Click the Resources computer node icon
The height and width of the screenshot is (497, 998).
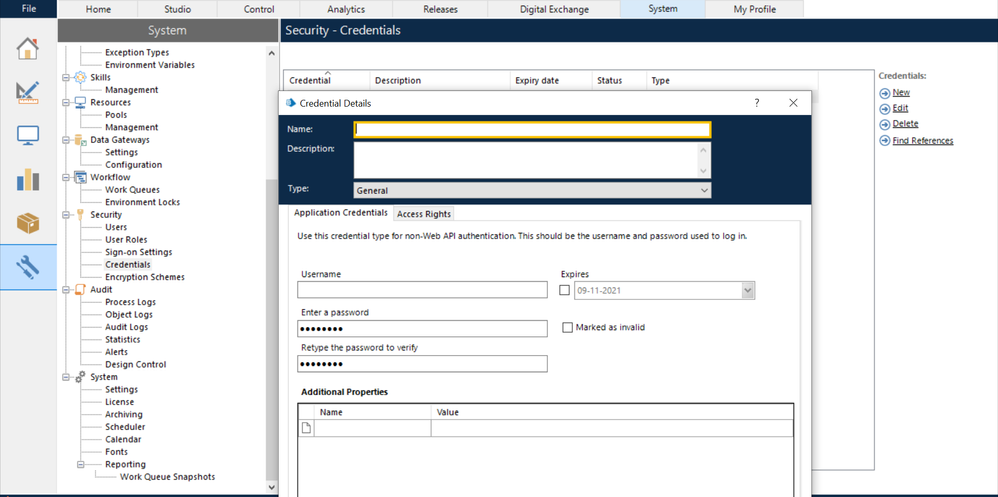[80, 102]
